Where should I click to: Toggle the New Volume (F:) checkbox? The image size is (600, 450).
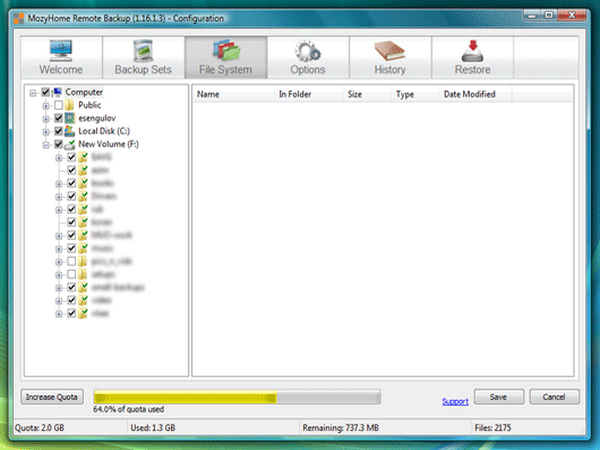(58, 144)
